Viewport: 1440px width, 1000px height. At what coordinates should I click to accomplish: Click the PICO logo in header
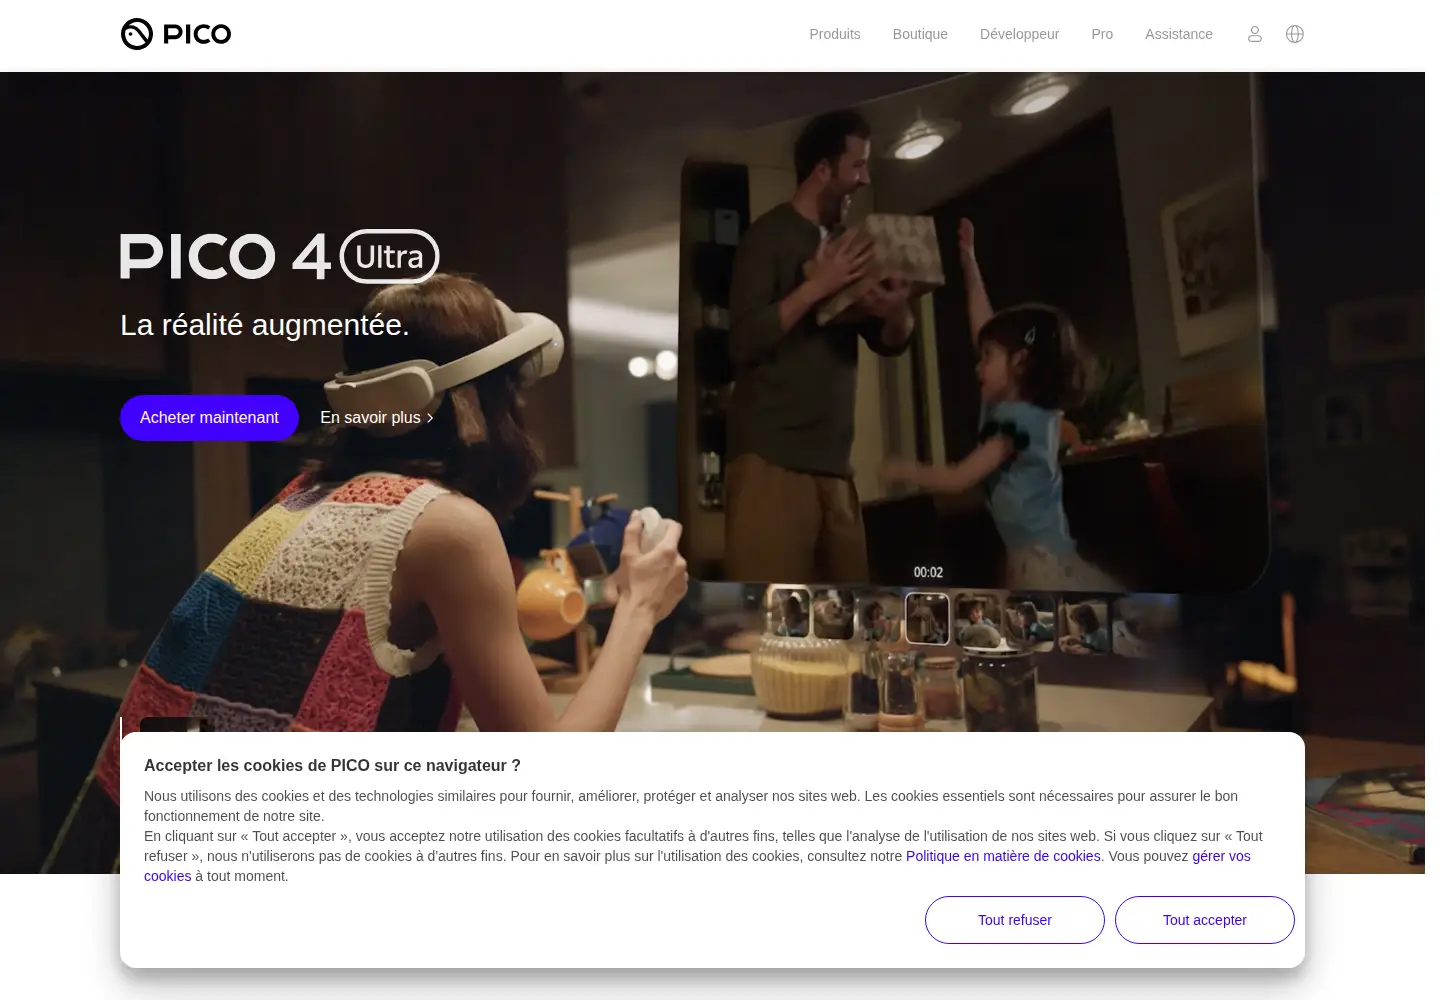click(176, 34)
